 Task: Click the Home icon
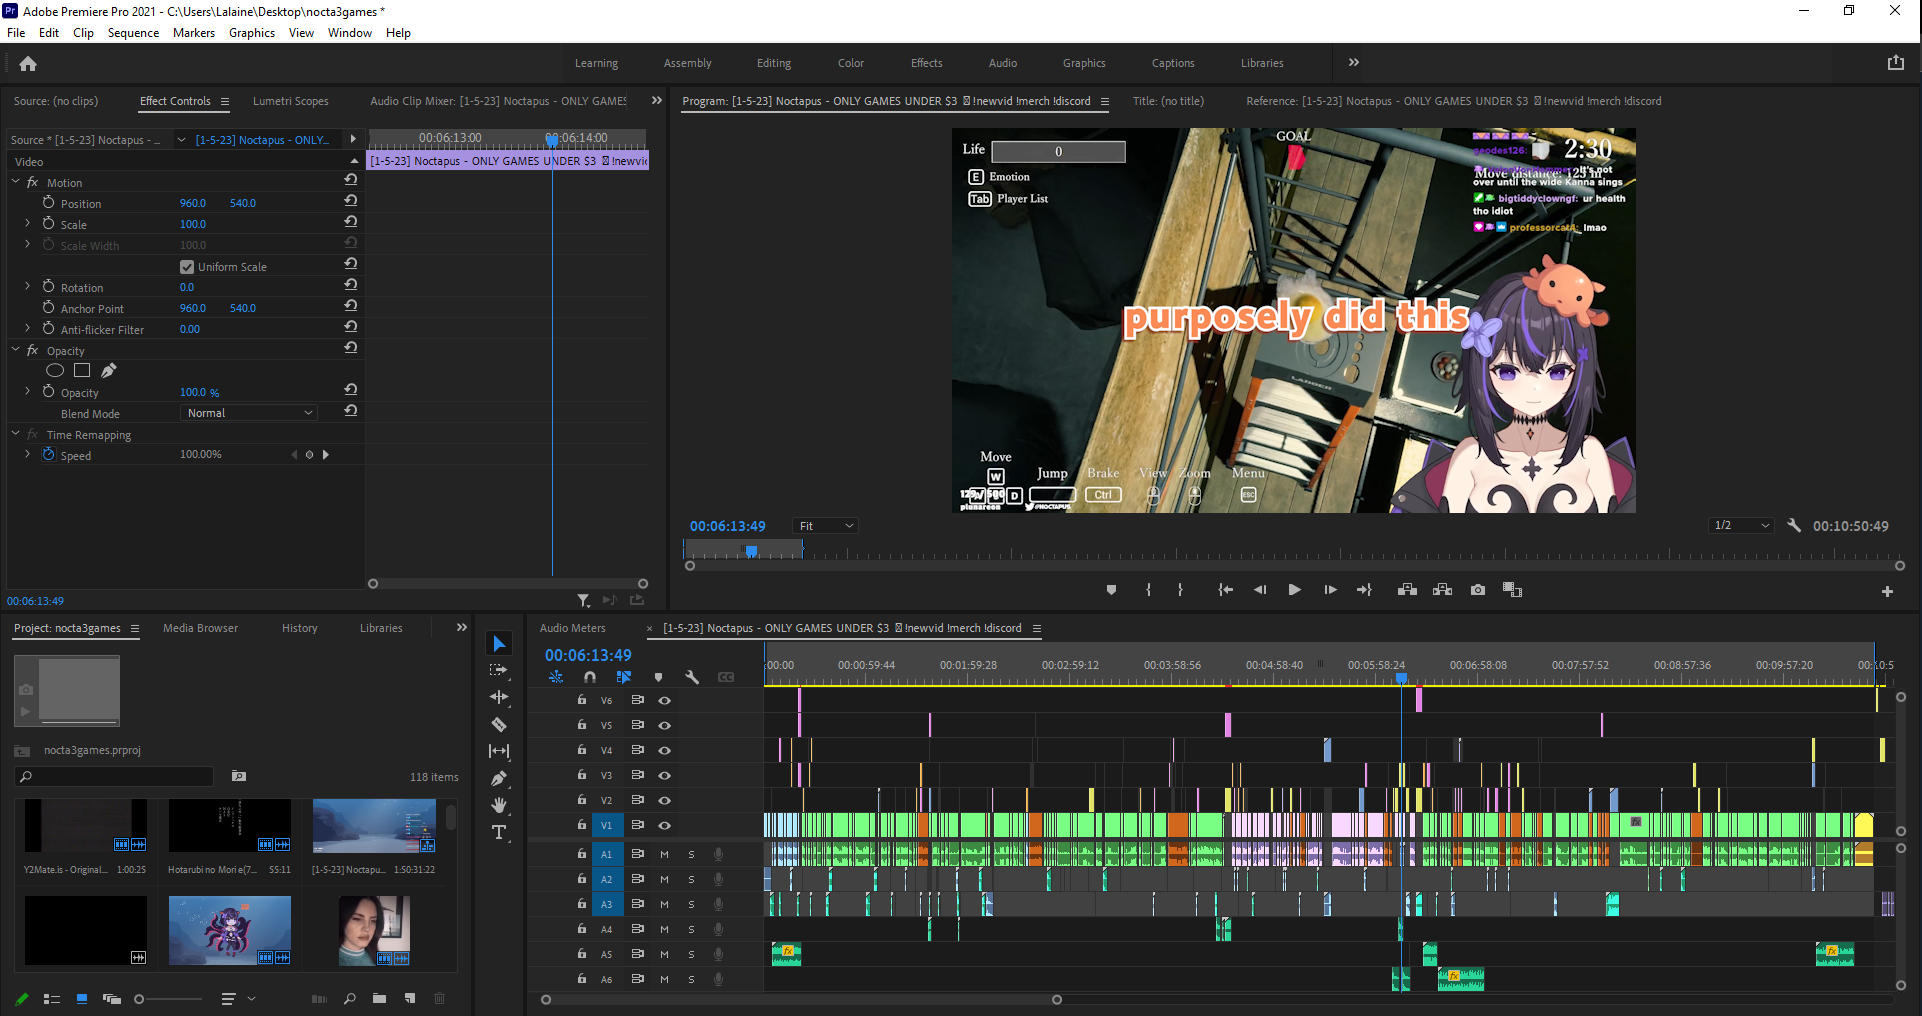click(x=28, y=63)
